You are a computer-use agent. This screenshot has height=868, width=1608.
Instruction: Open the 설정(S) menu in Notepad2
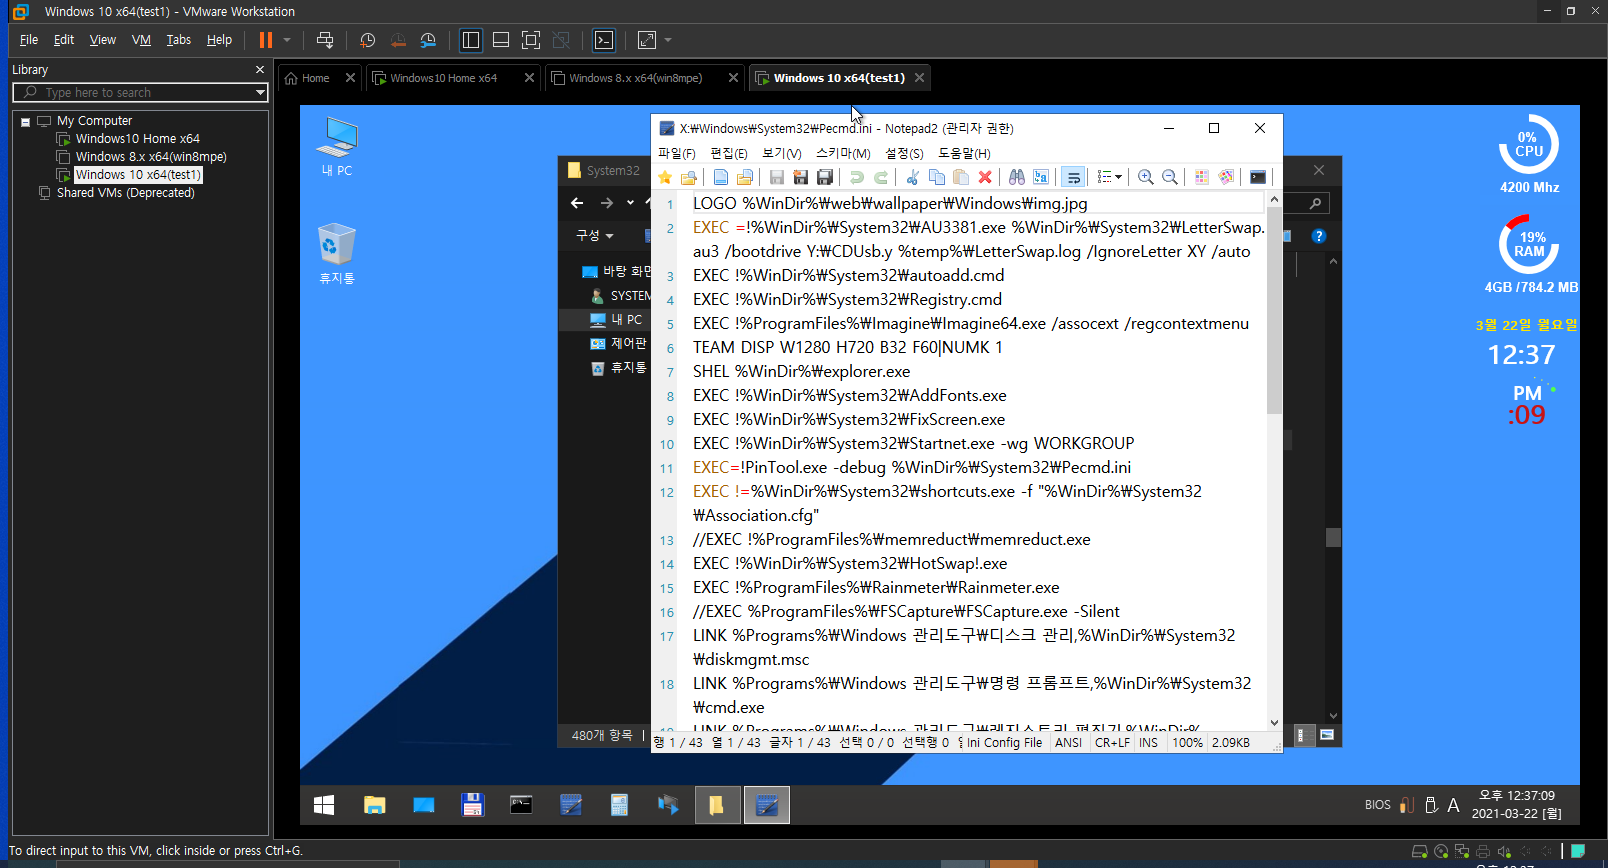904,153
